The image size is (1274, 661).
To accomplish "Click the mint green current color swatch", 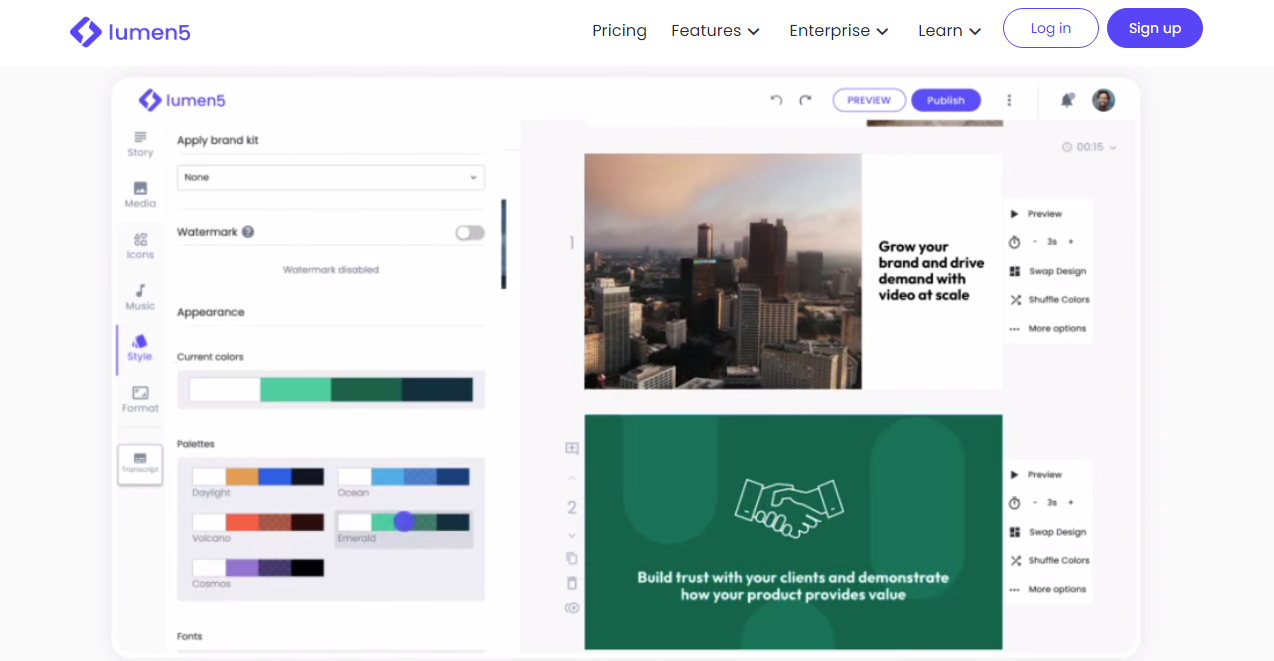I will [x=296, y=390].
